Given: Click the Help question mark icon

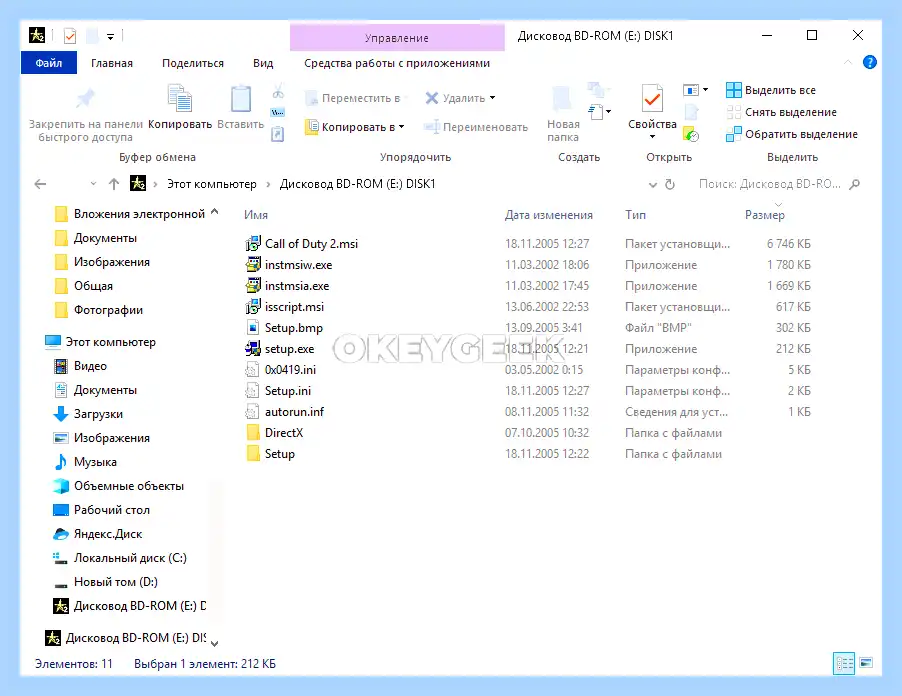Looking at the screenshot, I should tap(869, 62).
